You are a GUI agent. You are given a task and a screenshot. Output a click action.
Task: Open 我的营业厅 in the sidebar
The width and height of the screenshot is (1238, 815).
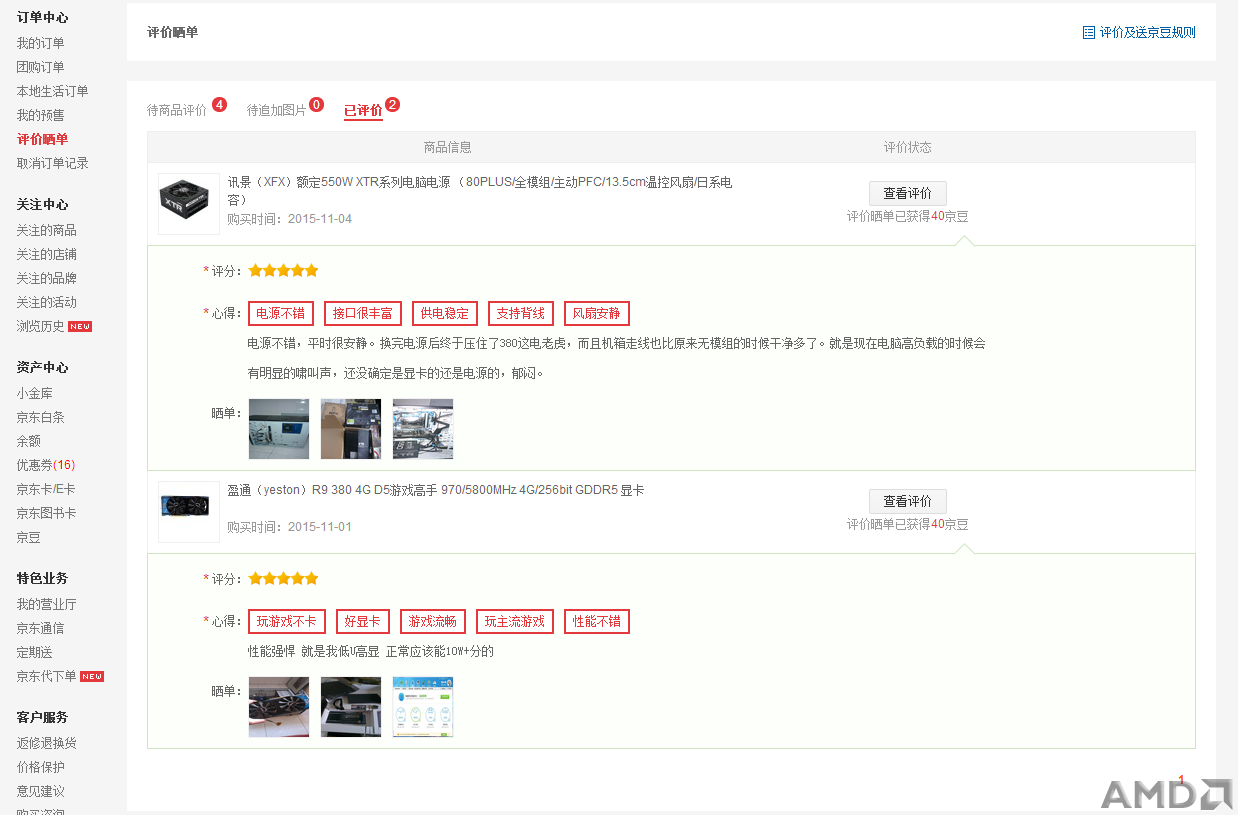pos(46,604)
